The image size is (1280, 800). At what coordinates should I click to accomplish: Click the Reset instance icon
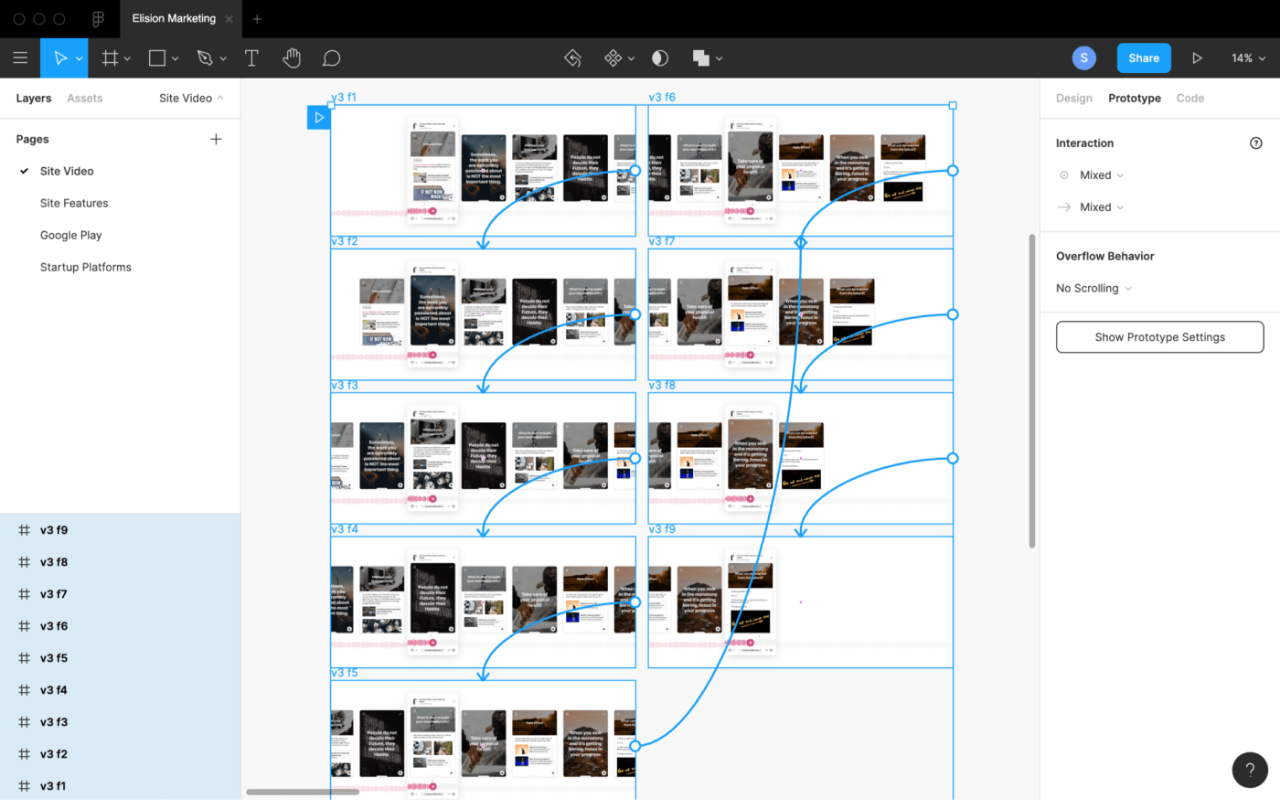coord(573,57)
